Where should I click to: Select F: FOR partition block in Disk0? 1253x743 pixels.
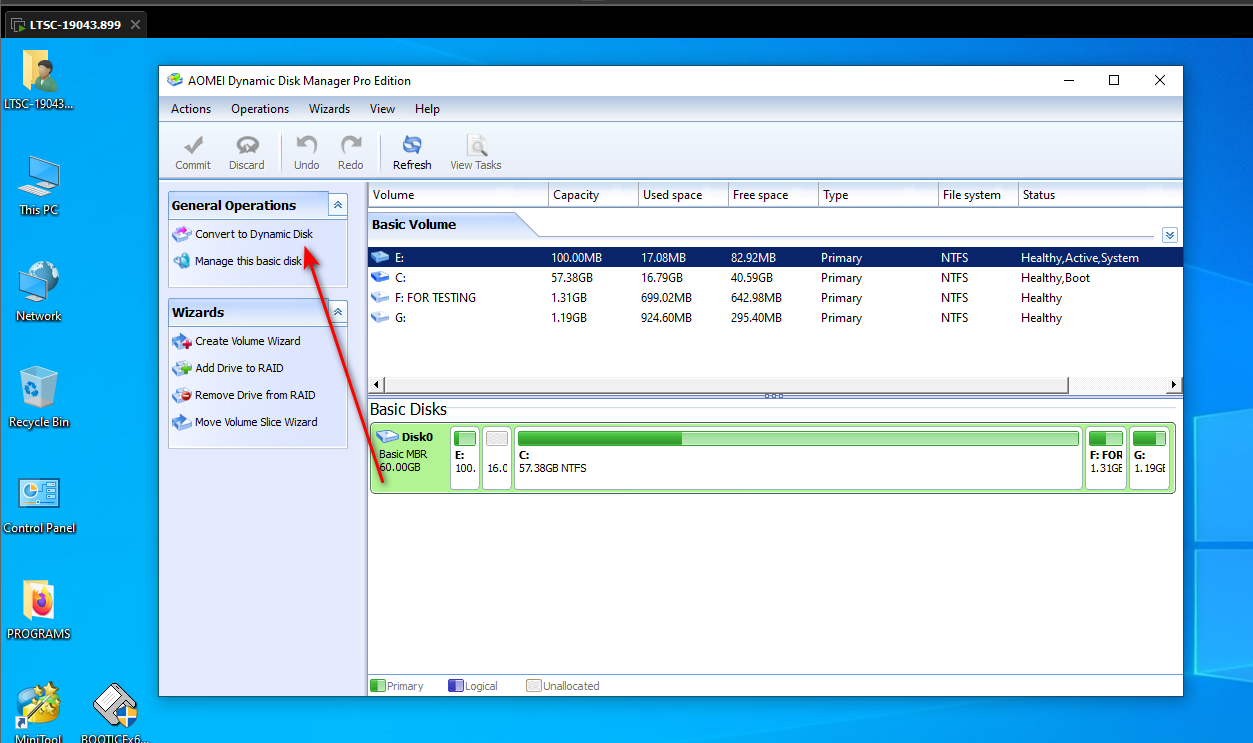click(x=1106, y=458)
